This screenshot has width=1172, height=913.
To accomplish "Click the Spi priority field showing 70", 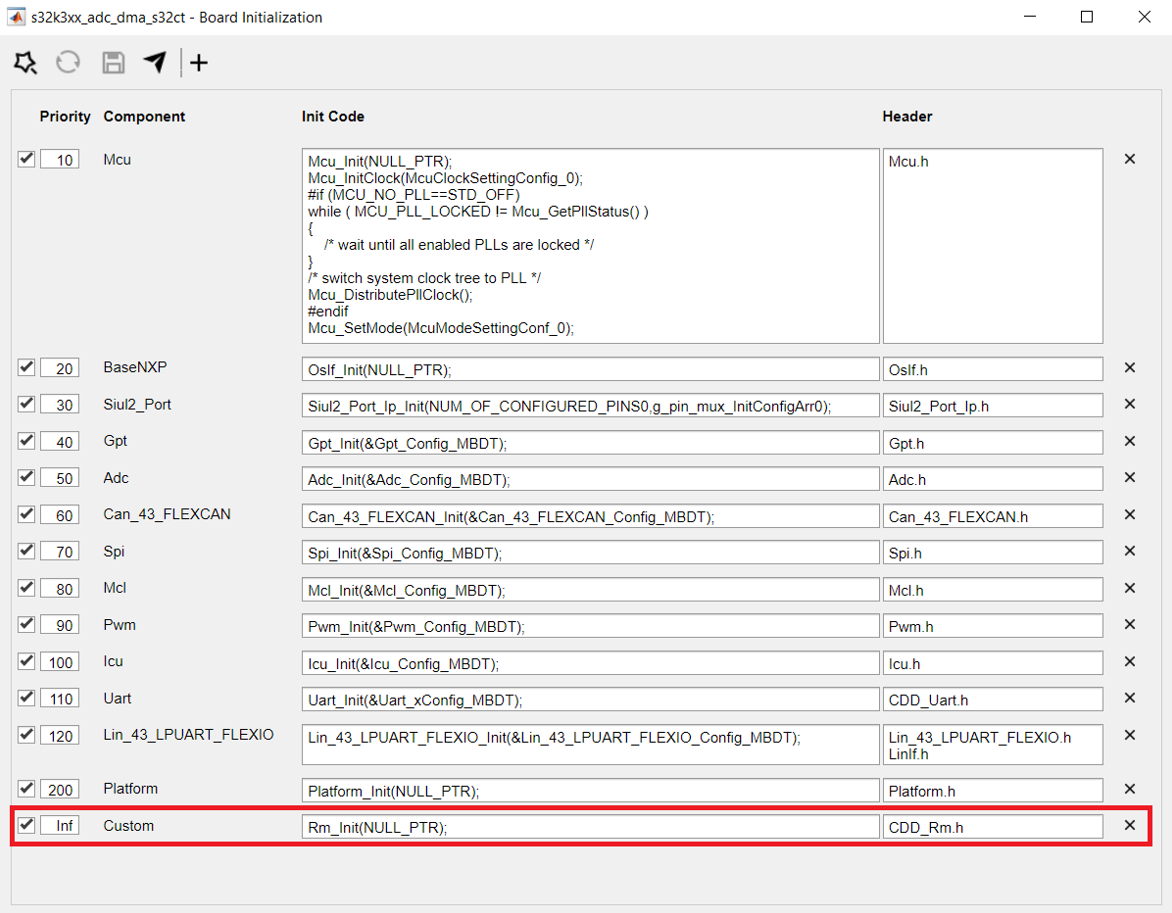I will pyautogui.click(x=60, y=552).
